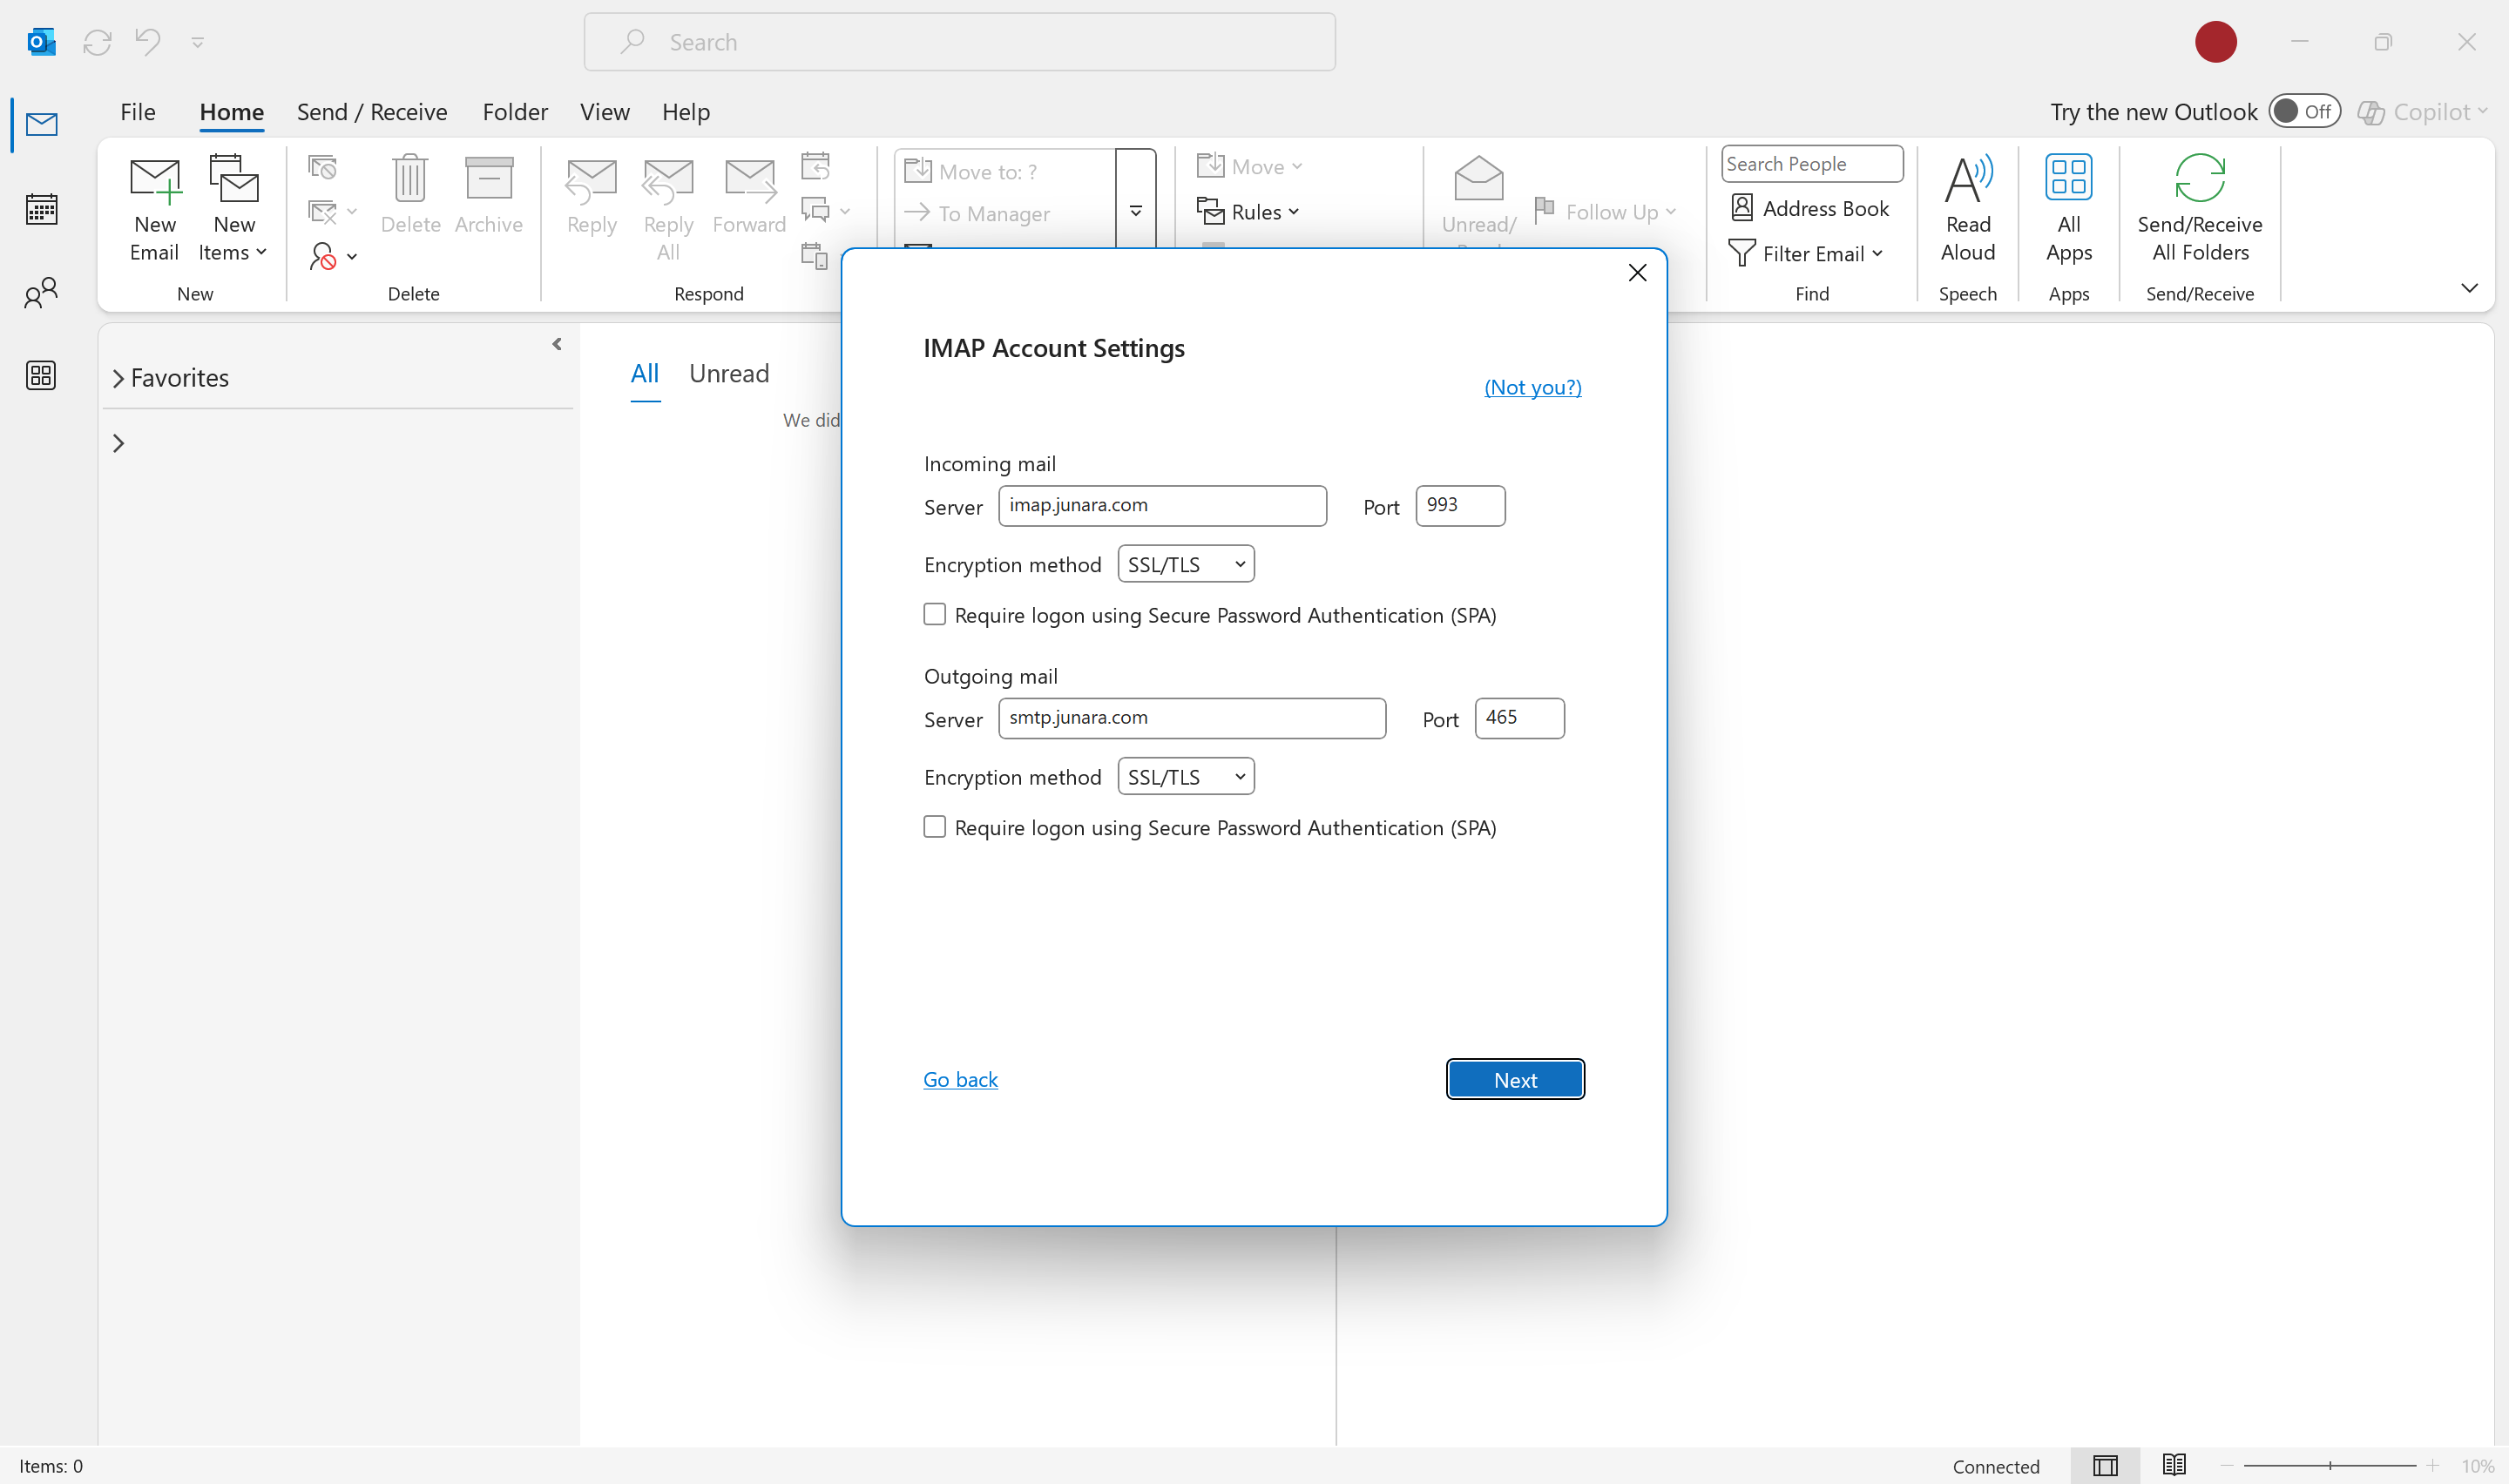Image resolution: width=2509 pixels, height=1484 pixels.
Task: Click the Outgoing mail Server field
Action: (1192, 718)
